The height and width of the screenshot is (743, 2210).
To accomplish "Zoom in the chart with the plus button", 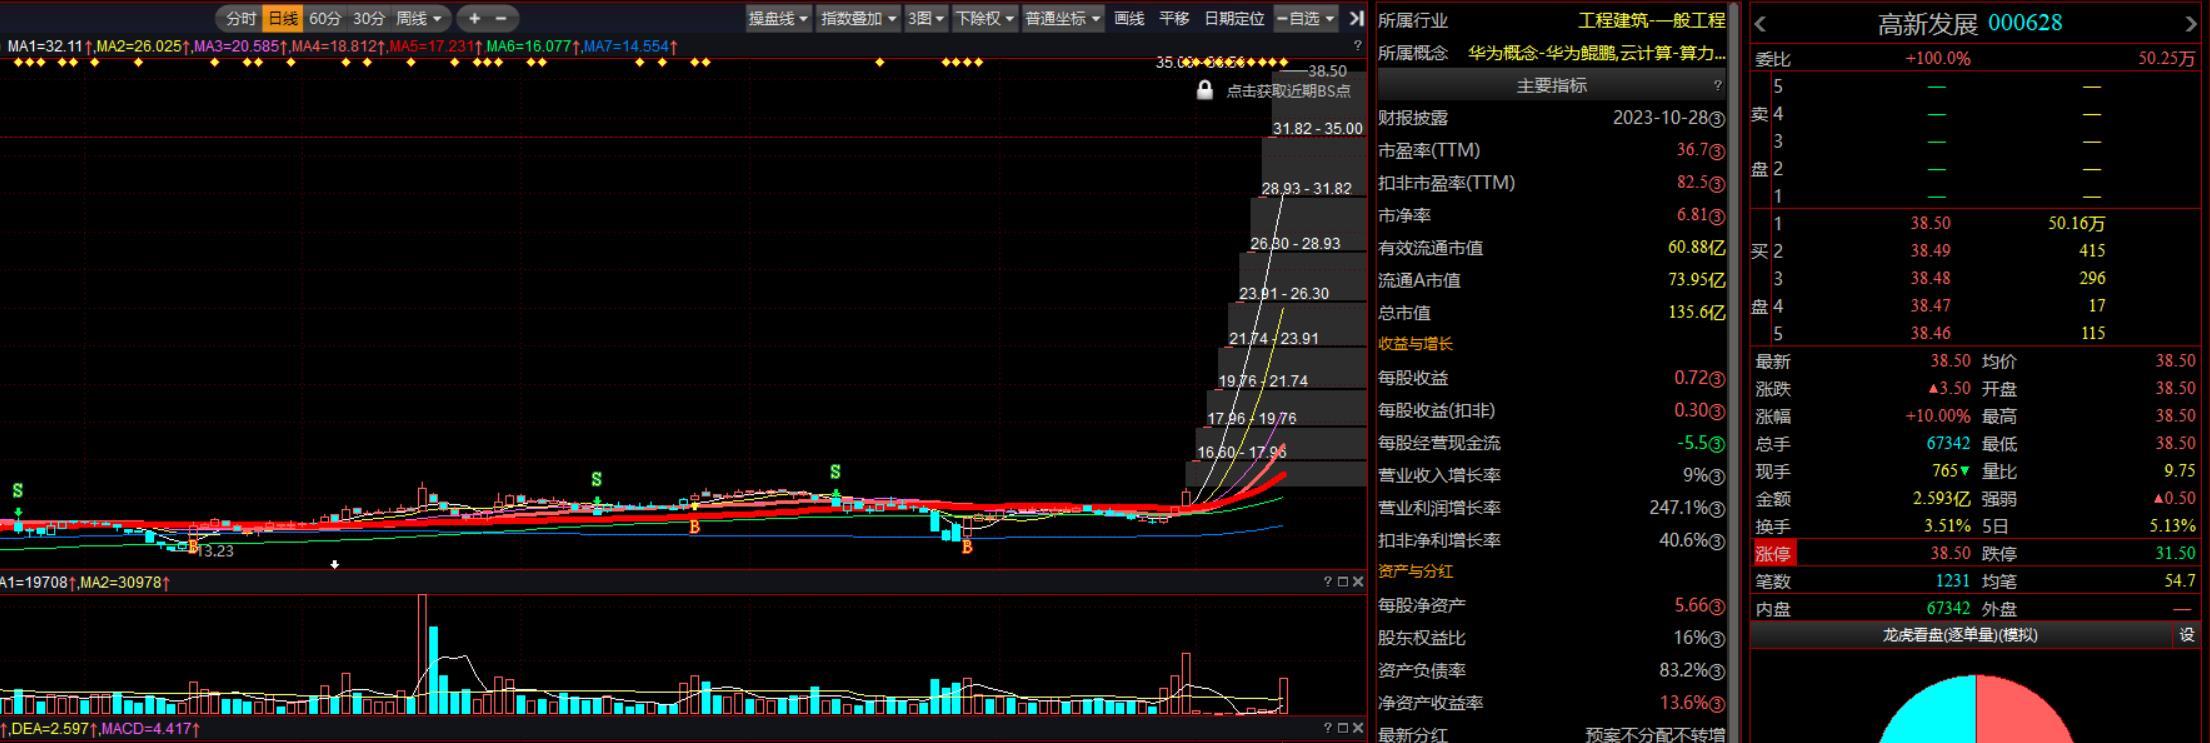I will [475, 18].
